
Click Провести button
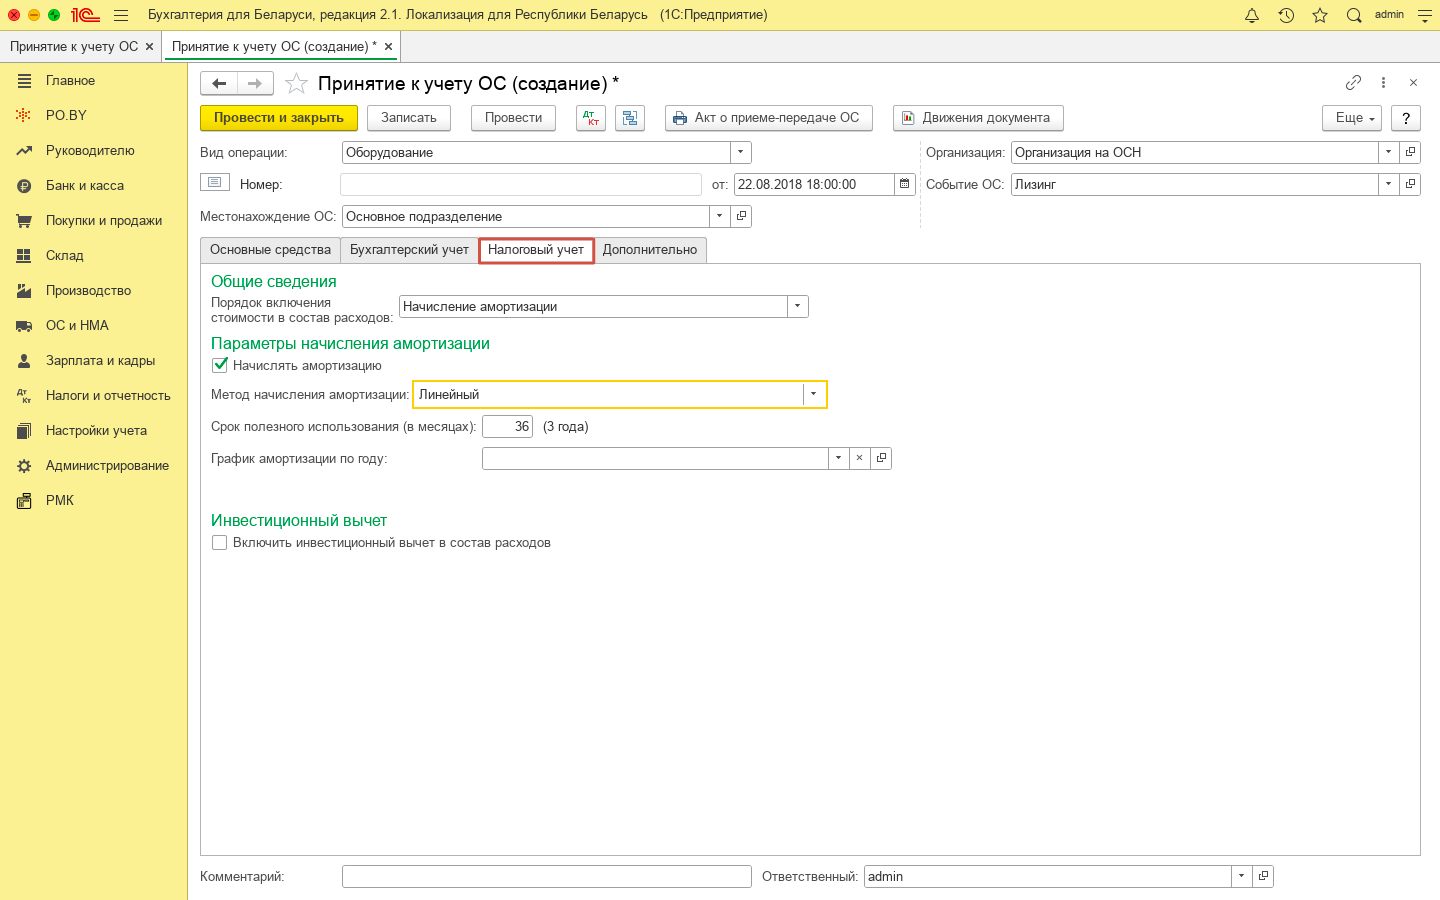[x=513, y=118]
